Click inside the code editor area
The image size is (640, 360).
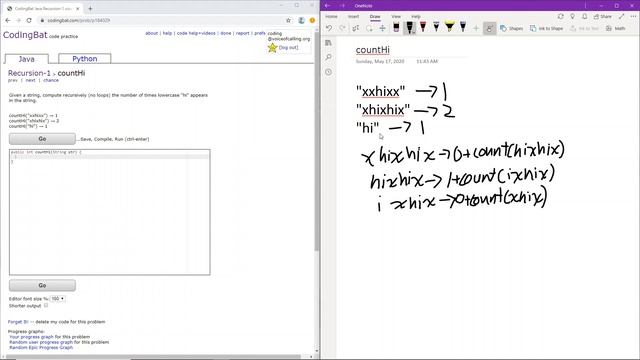(x=109, y=212)
